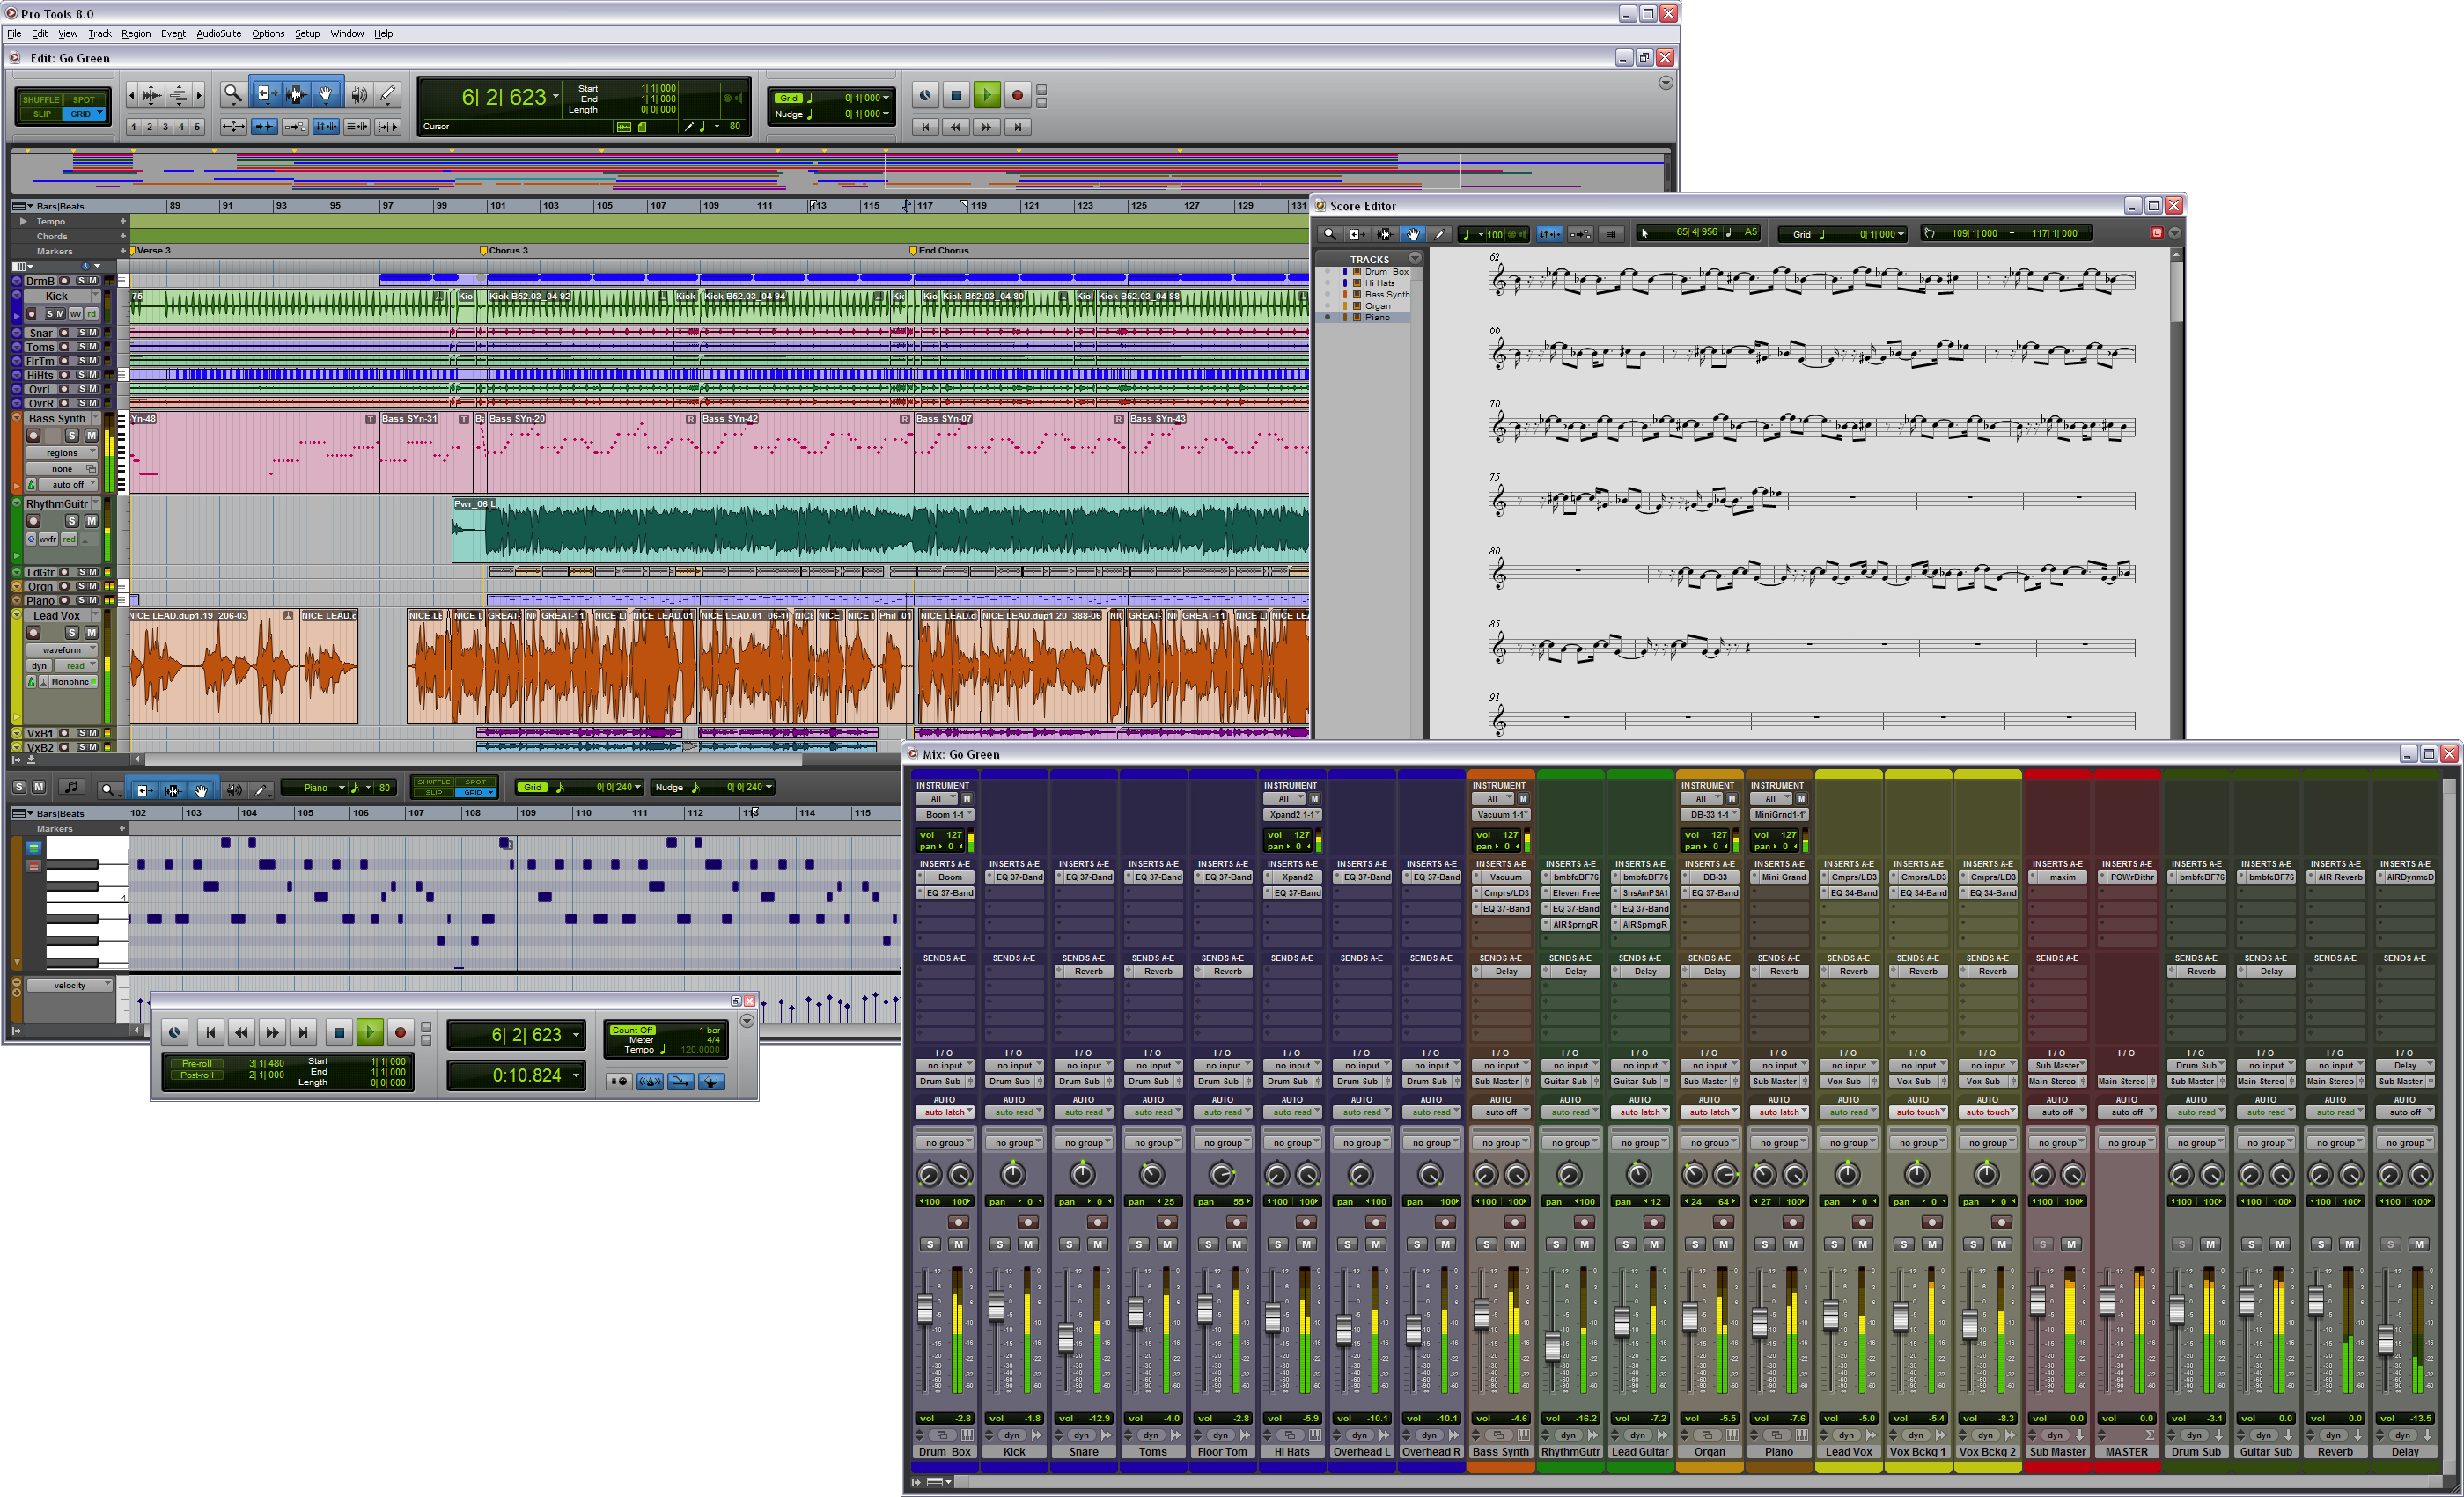Open the AudioSuite menu
The image size is (2464, 1497).
(218, 33)
